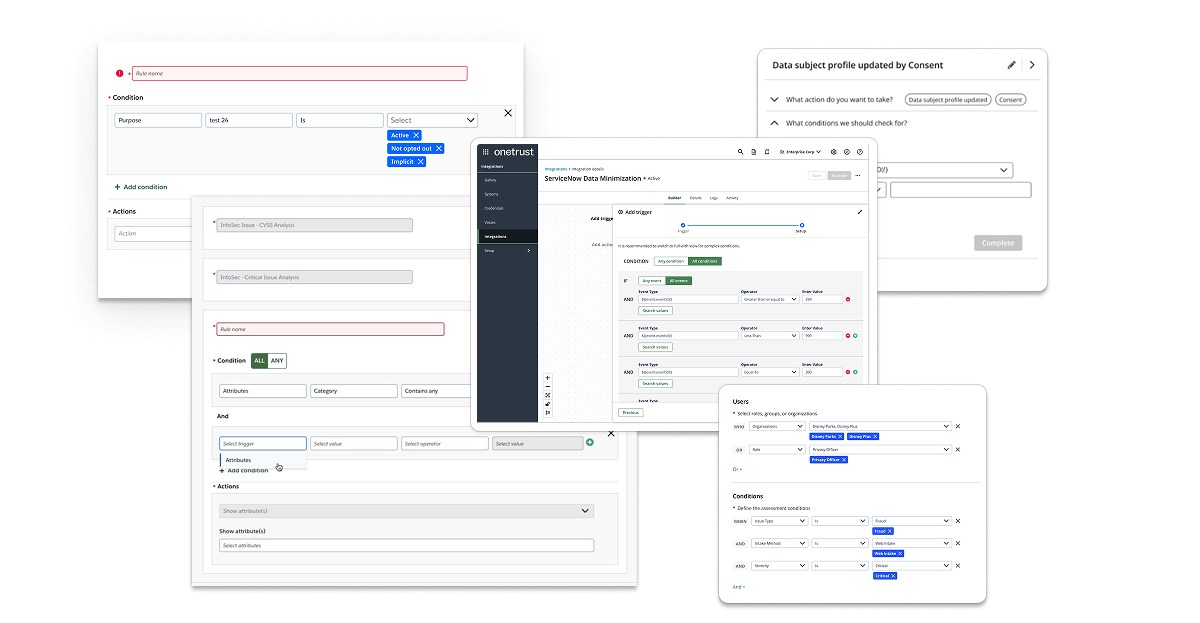Click the Complete button
Image resolution: width=1200 pixels, height=623 pixels.
click(998, 243)
